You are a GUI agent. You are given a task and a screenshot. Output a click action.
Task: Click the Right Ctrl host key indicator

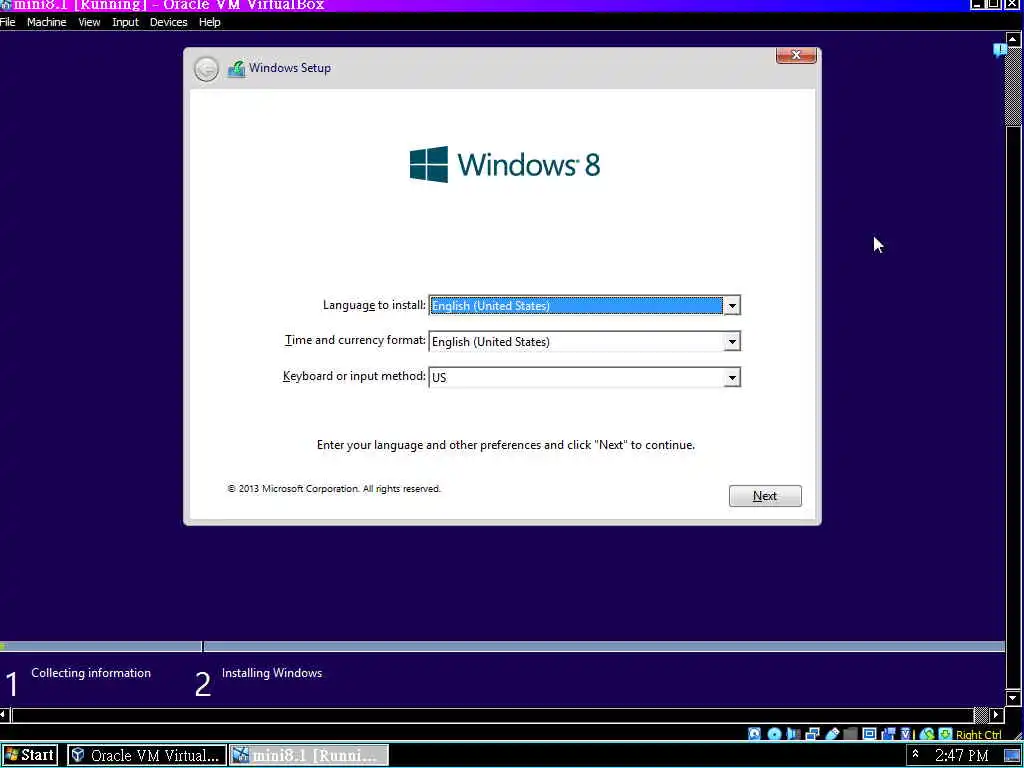(x=978, y=735)
